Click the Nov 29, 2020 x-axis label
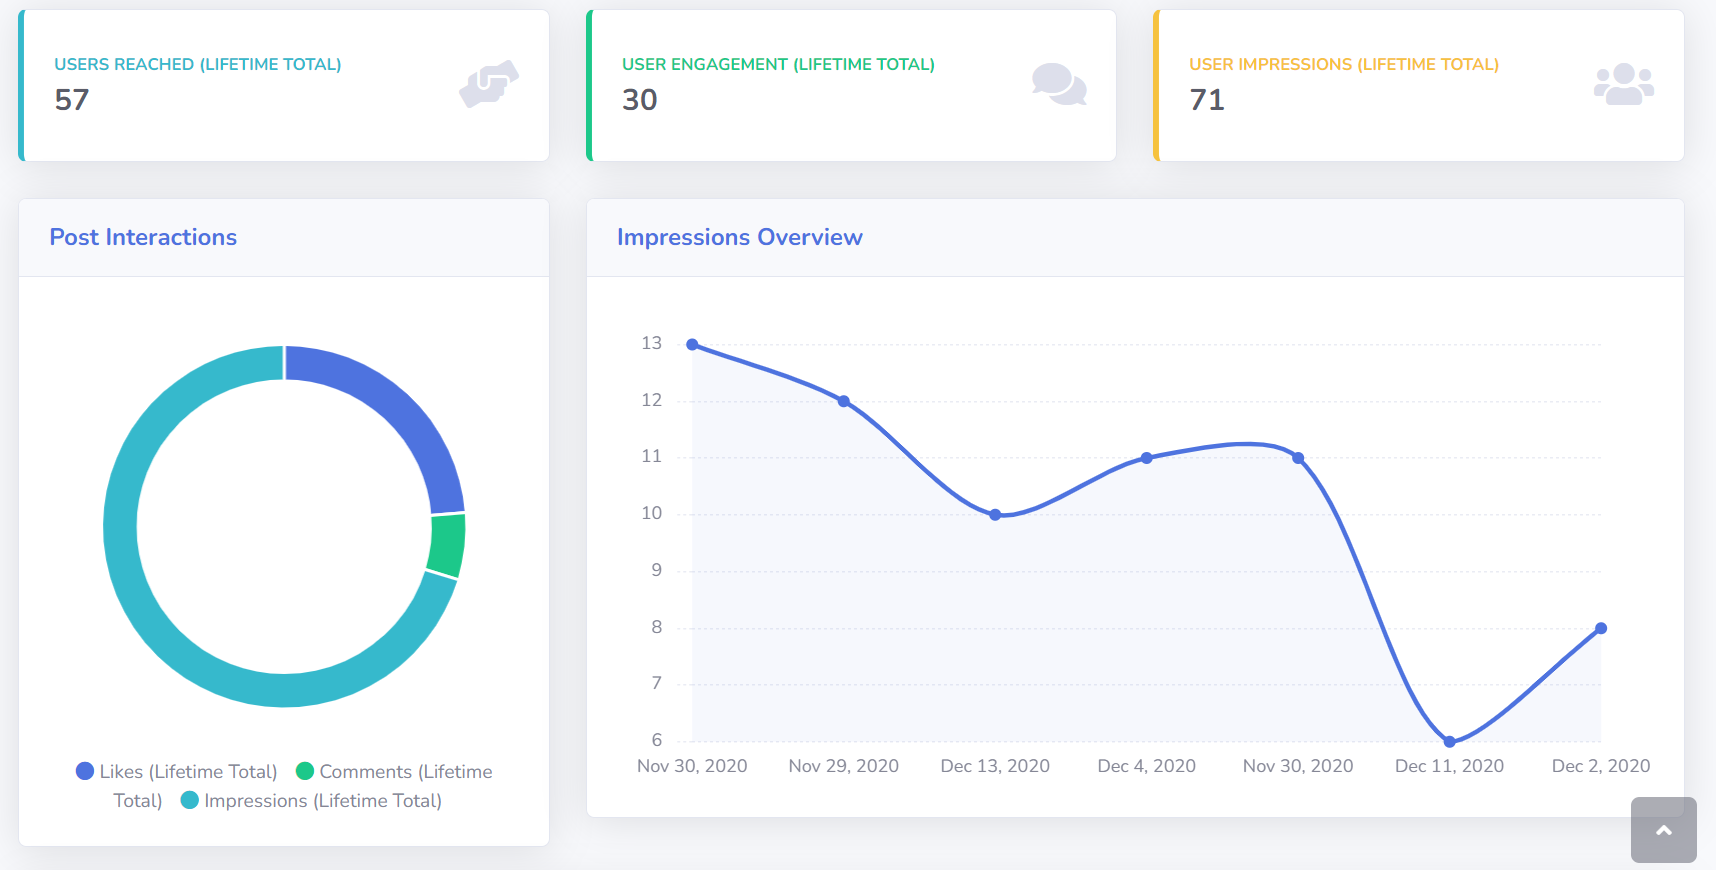The image size is (1716, 870). point(844,766)
